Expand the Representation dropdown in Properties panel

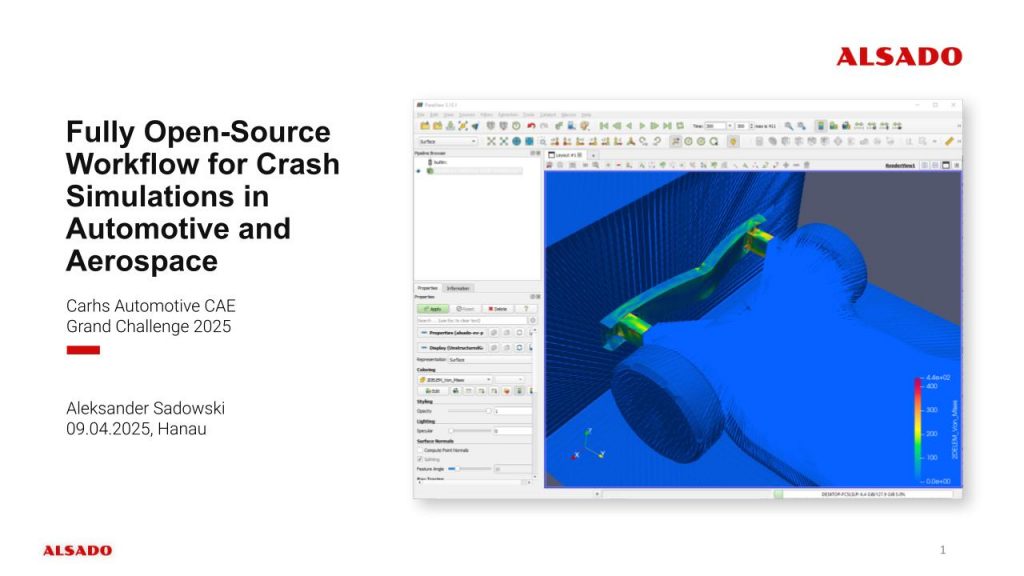(x=490, y=359)
